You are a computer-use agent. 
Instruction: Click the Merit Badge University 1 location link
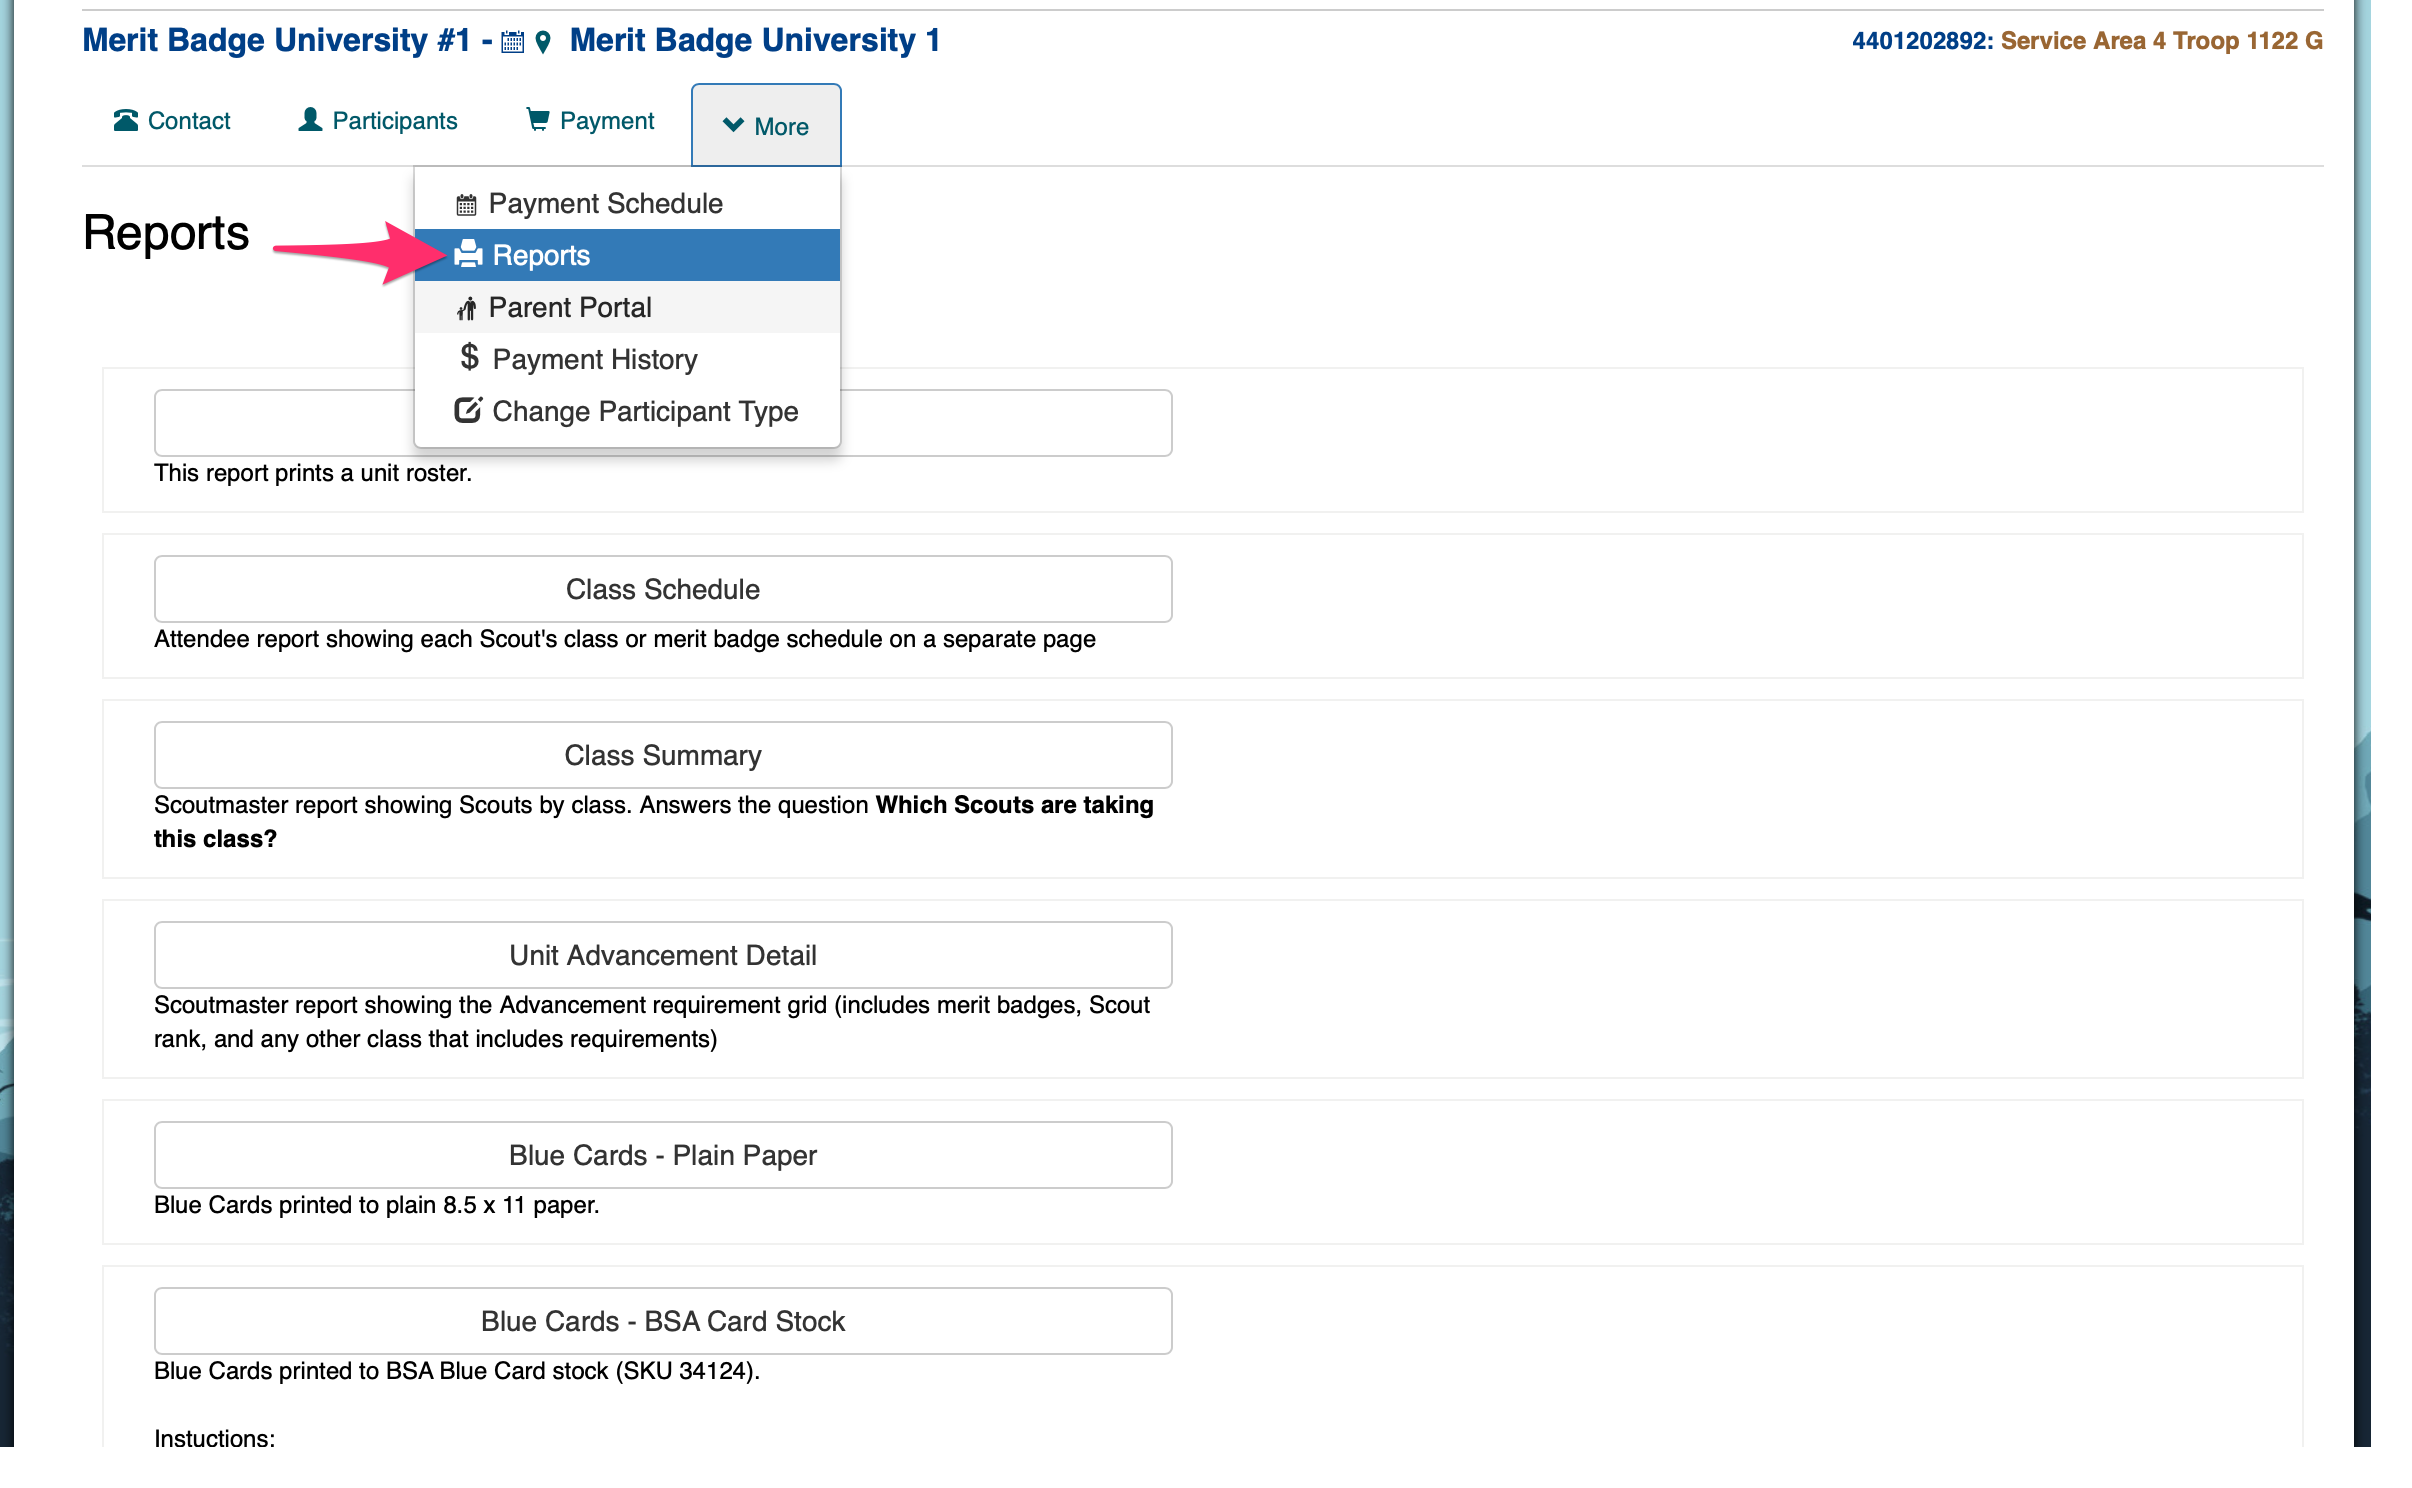755,40
